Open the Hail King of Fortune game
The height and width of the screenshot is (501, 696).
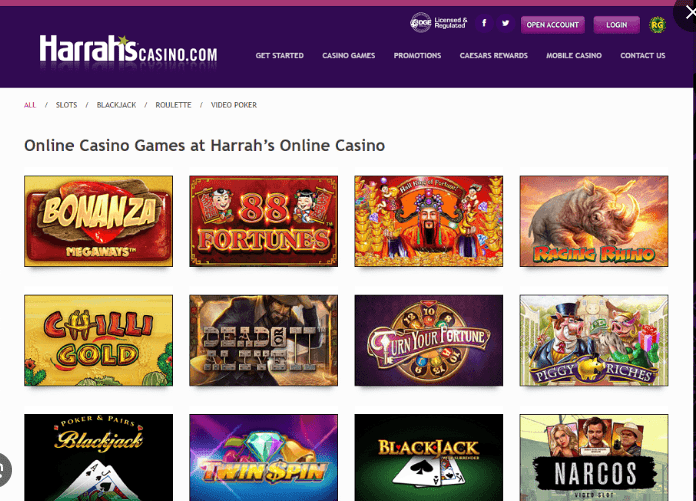click(429, 221)
